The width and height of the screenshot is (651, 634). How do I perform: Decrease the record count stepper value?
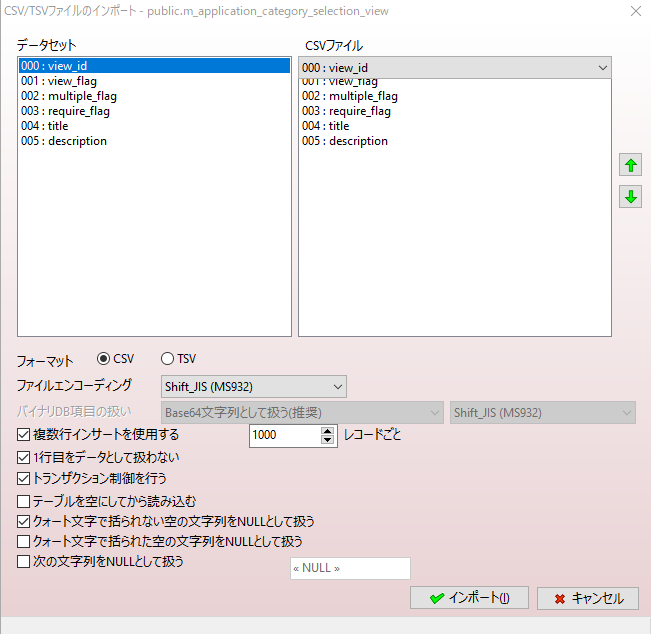coord(327,440)
